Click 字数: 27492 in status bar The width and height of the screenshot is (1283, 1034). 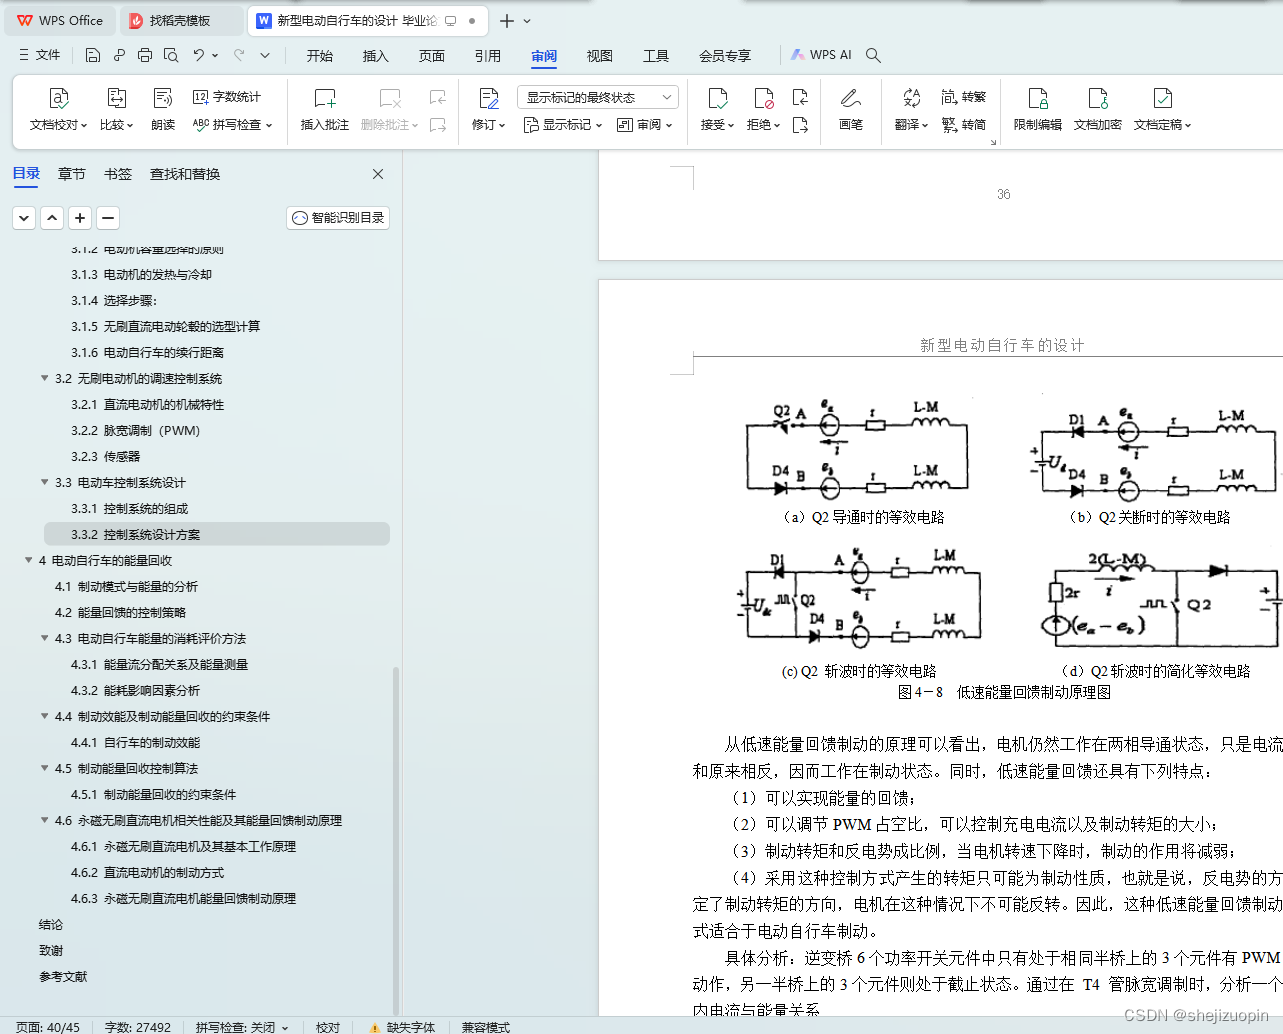[x=138, y=1027]
